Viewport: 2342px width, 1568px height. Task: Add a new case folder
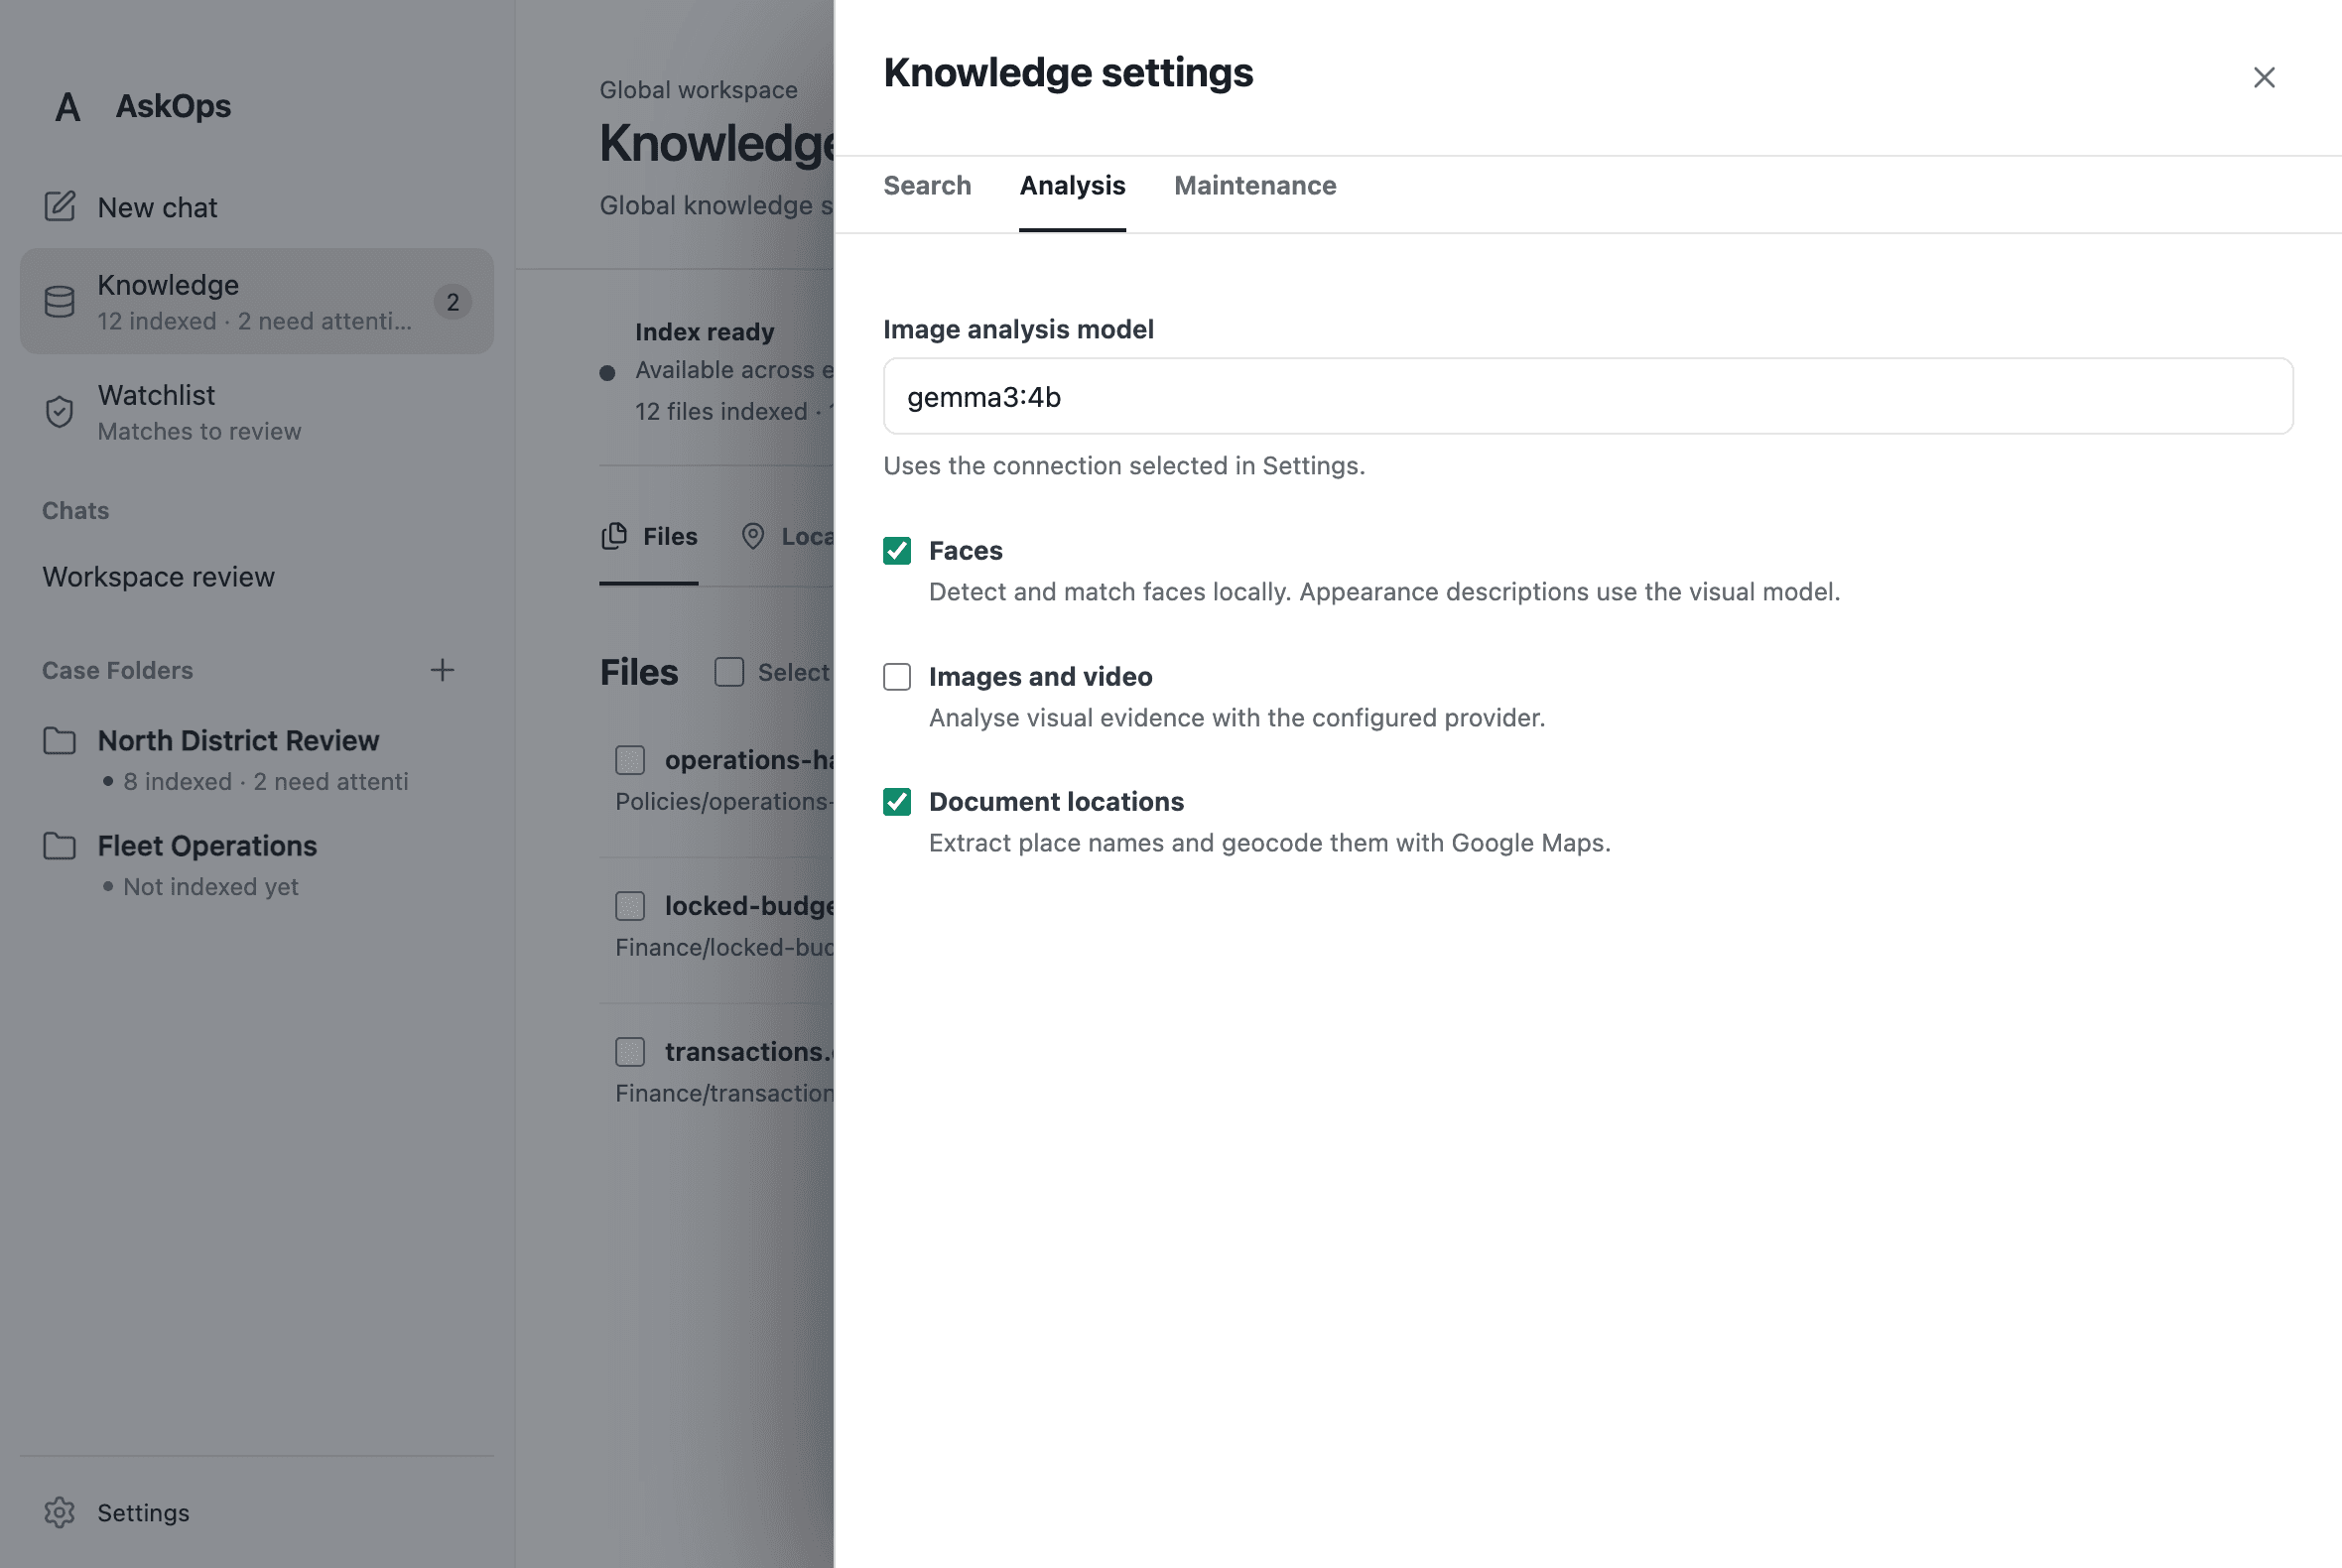coord(442,670)
